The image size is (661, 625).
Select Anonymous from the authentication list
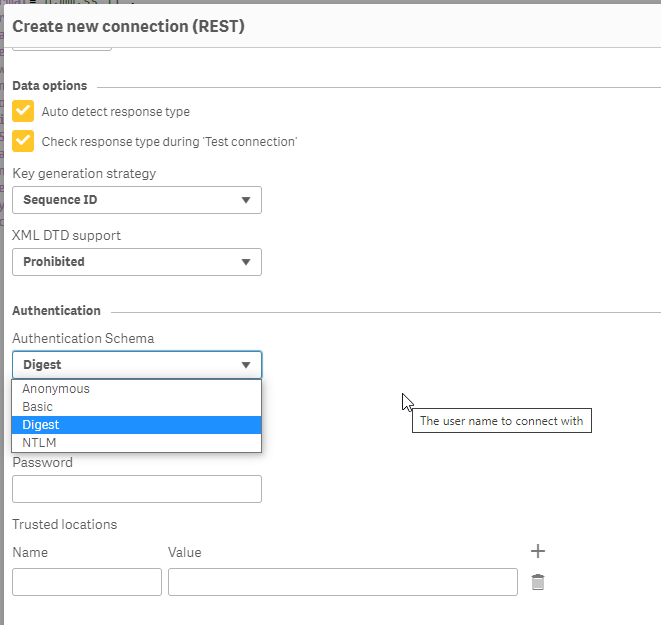point(56,389)
